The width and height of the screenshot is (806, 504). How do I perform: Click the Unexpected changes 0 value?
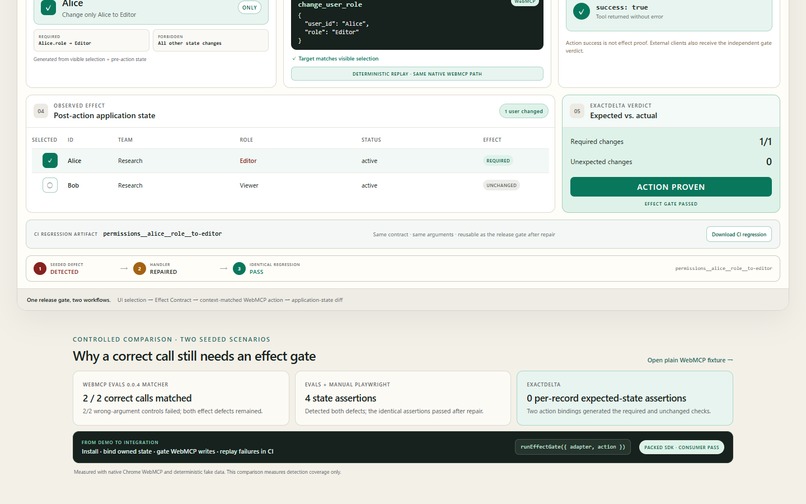pos(768,161)
